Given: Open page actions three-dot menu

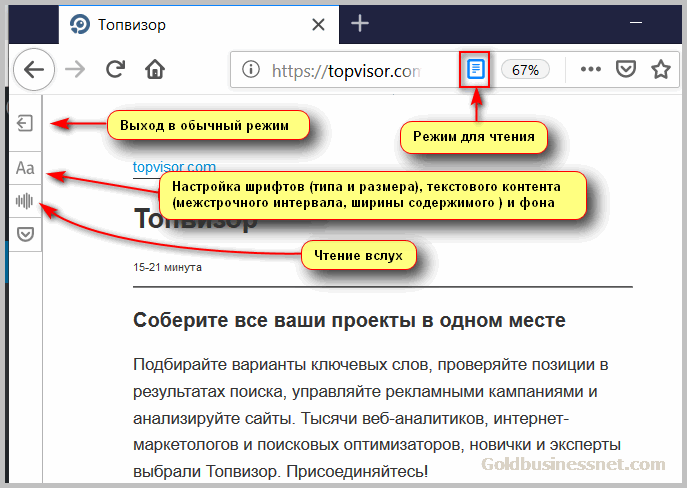Looking at the screenshot, I should 591,69.
